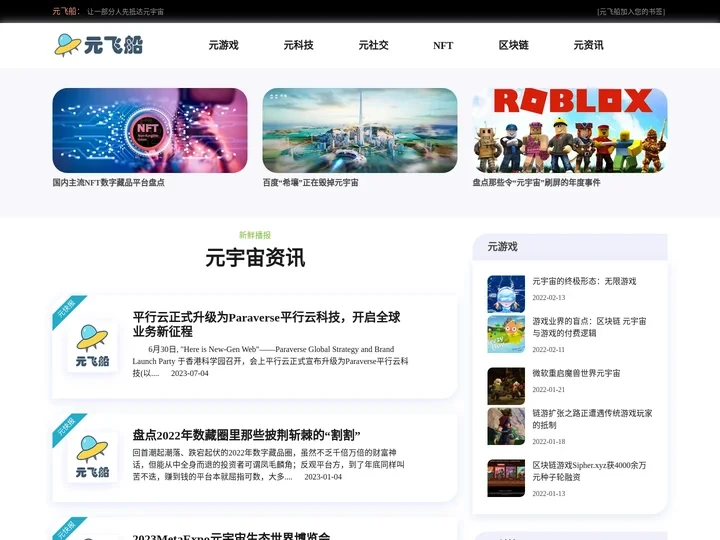The image size is (720, 540).
Task: Click the 元飞船加入您的书签 bookmark link
Action: click(631, 11)
